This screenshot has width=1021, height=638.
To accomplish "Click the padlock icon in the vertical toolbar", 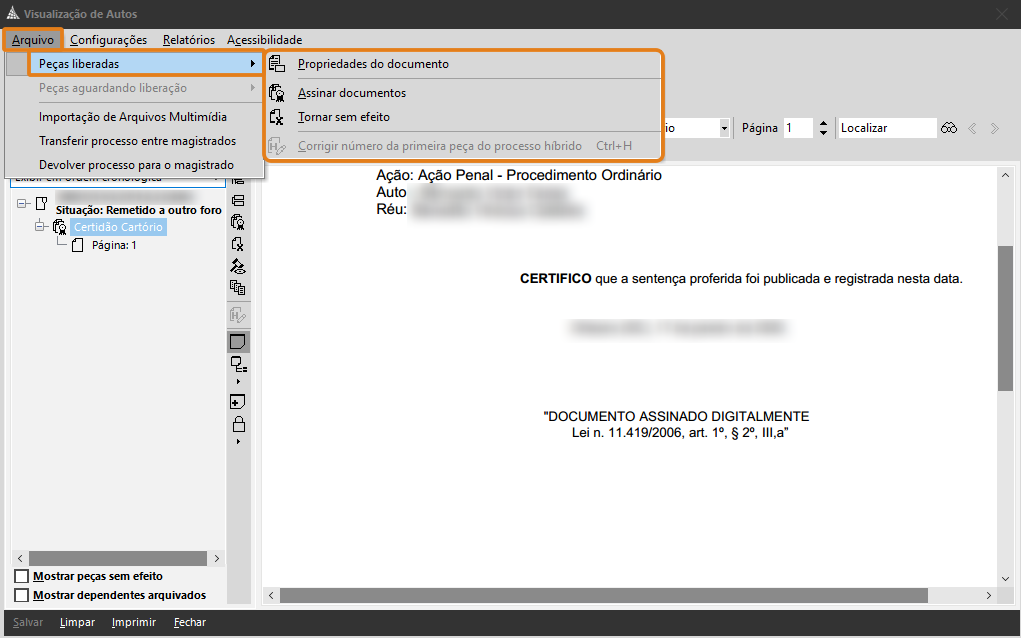I will (238, 424).
